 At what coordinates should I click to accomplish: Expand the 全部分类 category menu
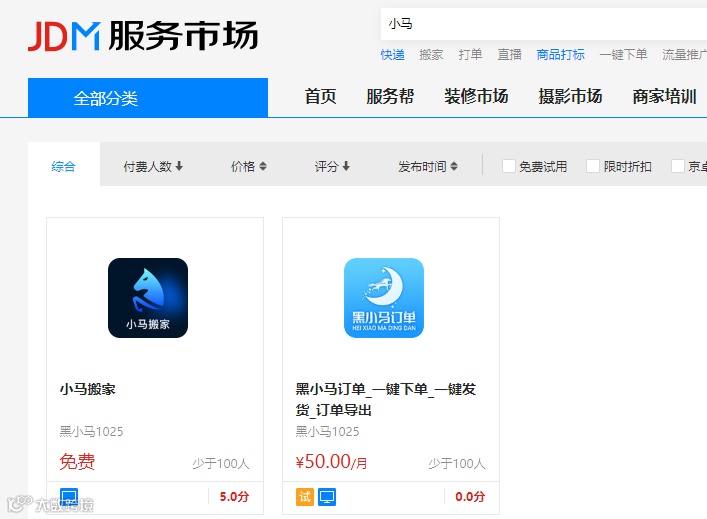point(148,97)
